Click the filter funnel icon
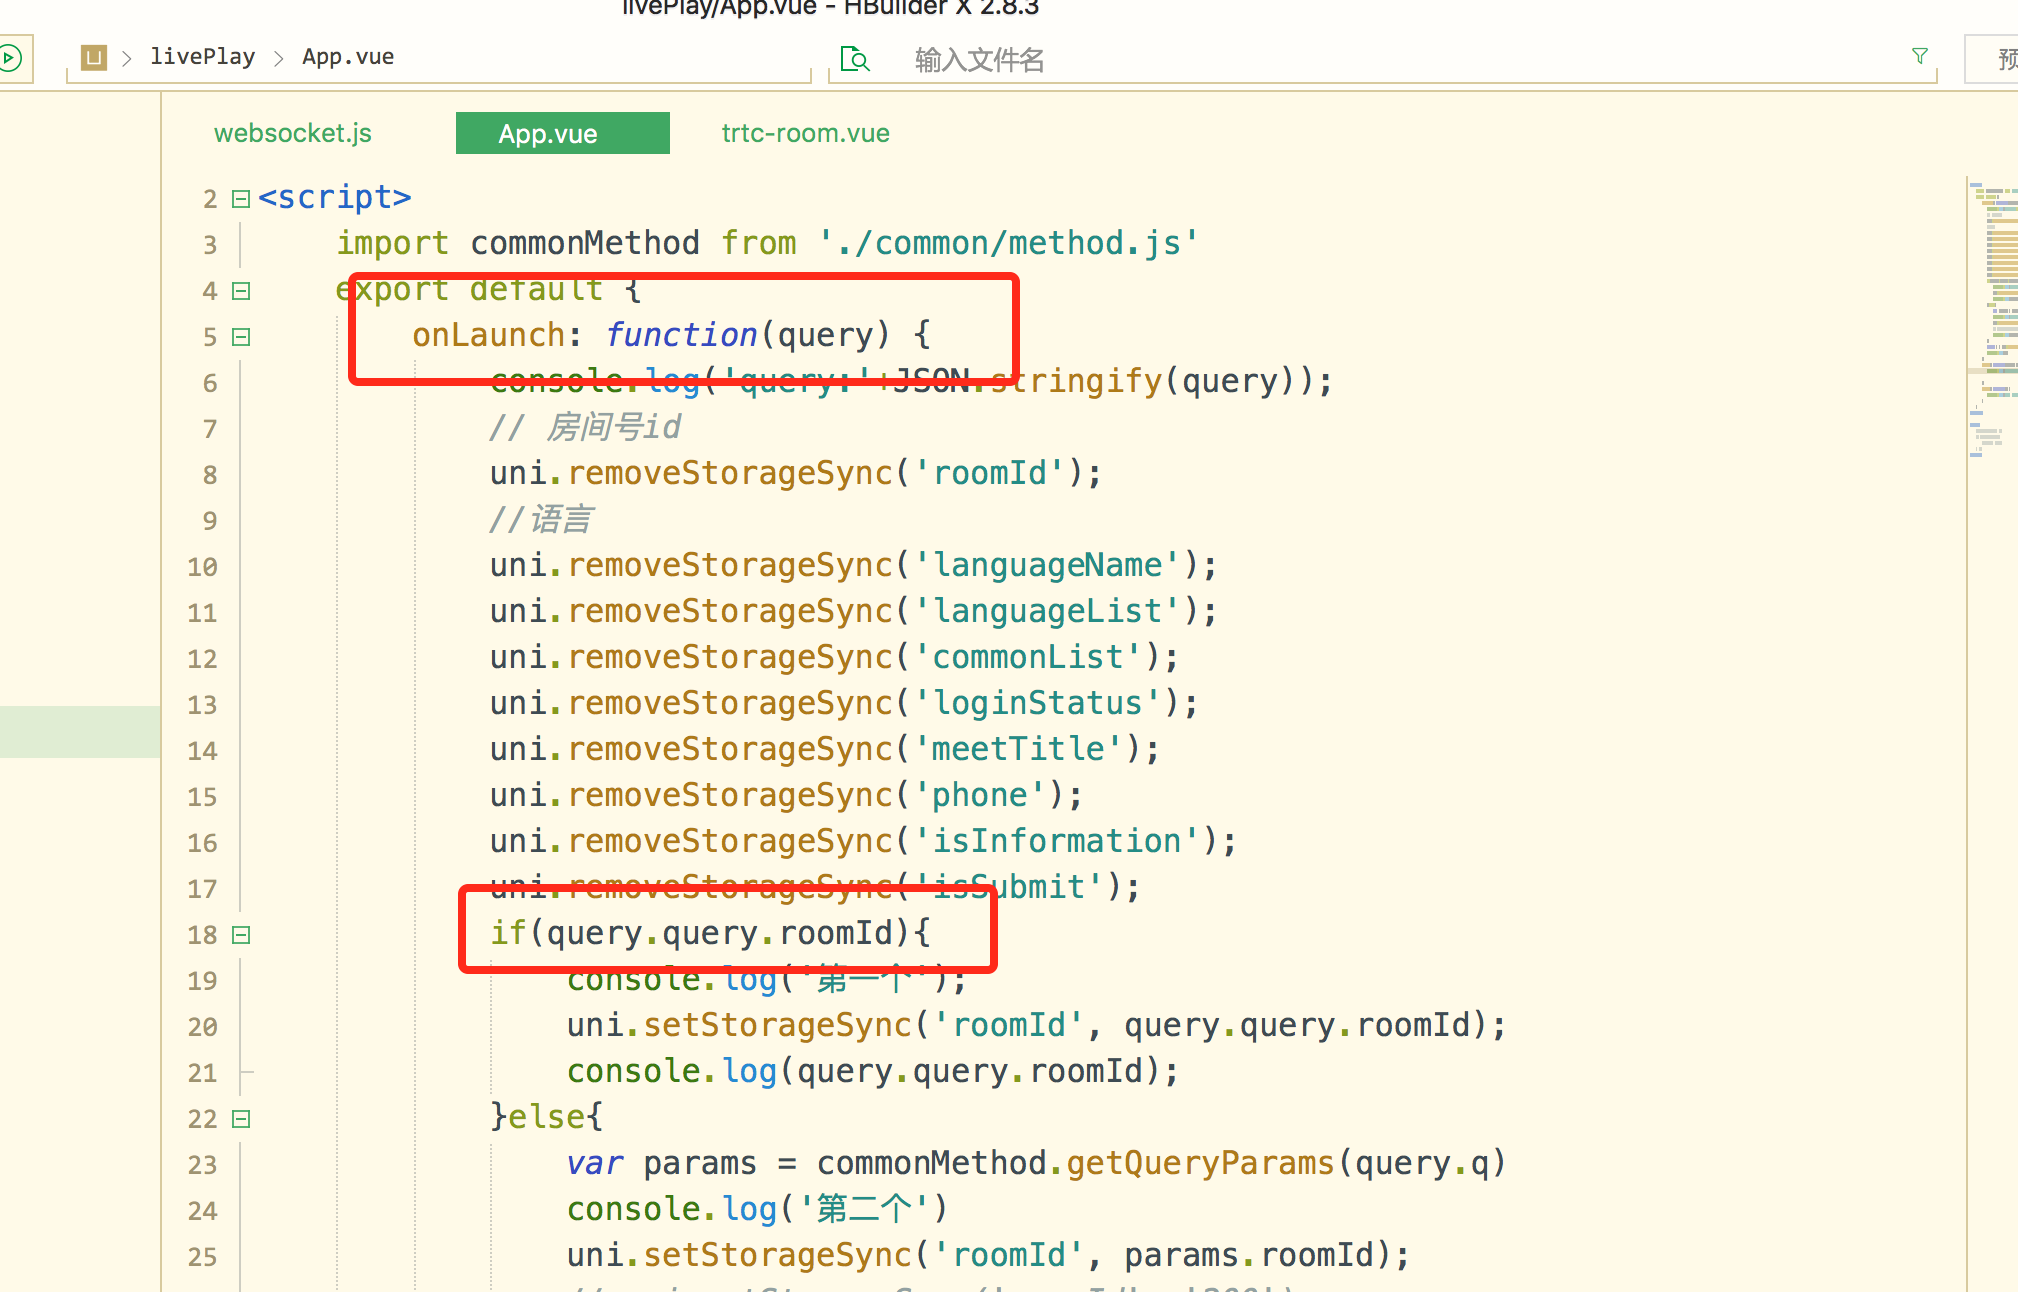2018x1292 pixels. (x=1919, y=56)
